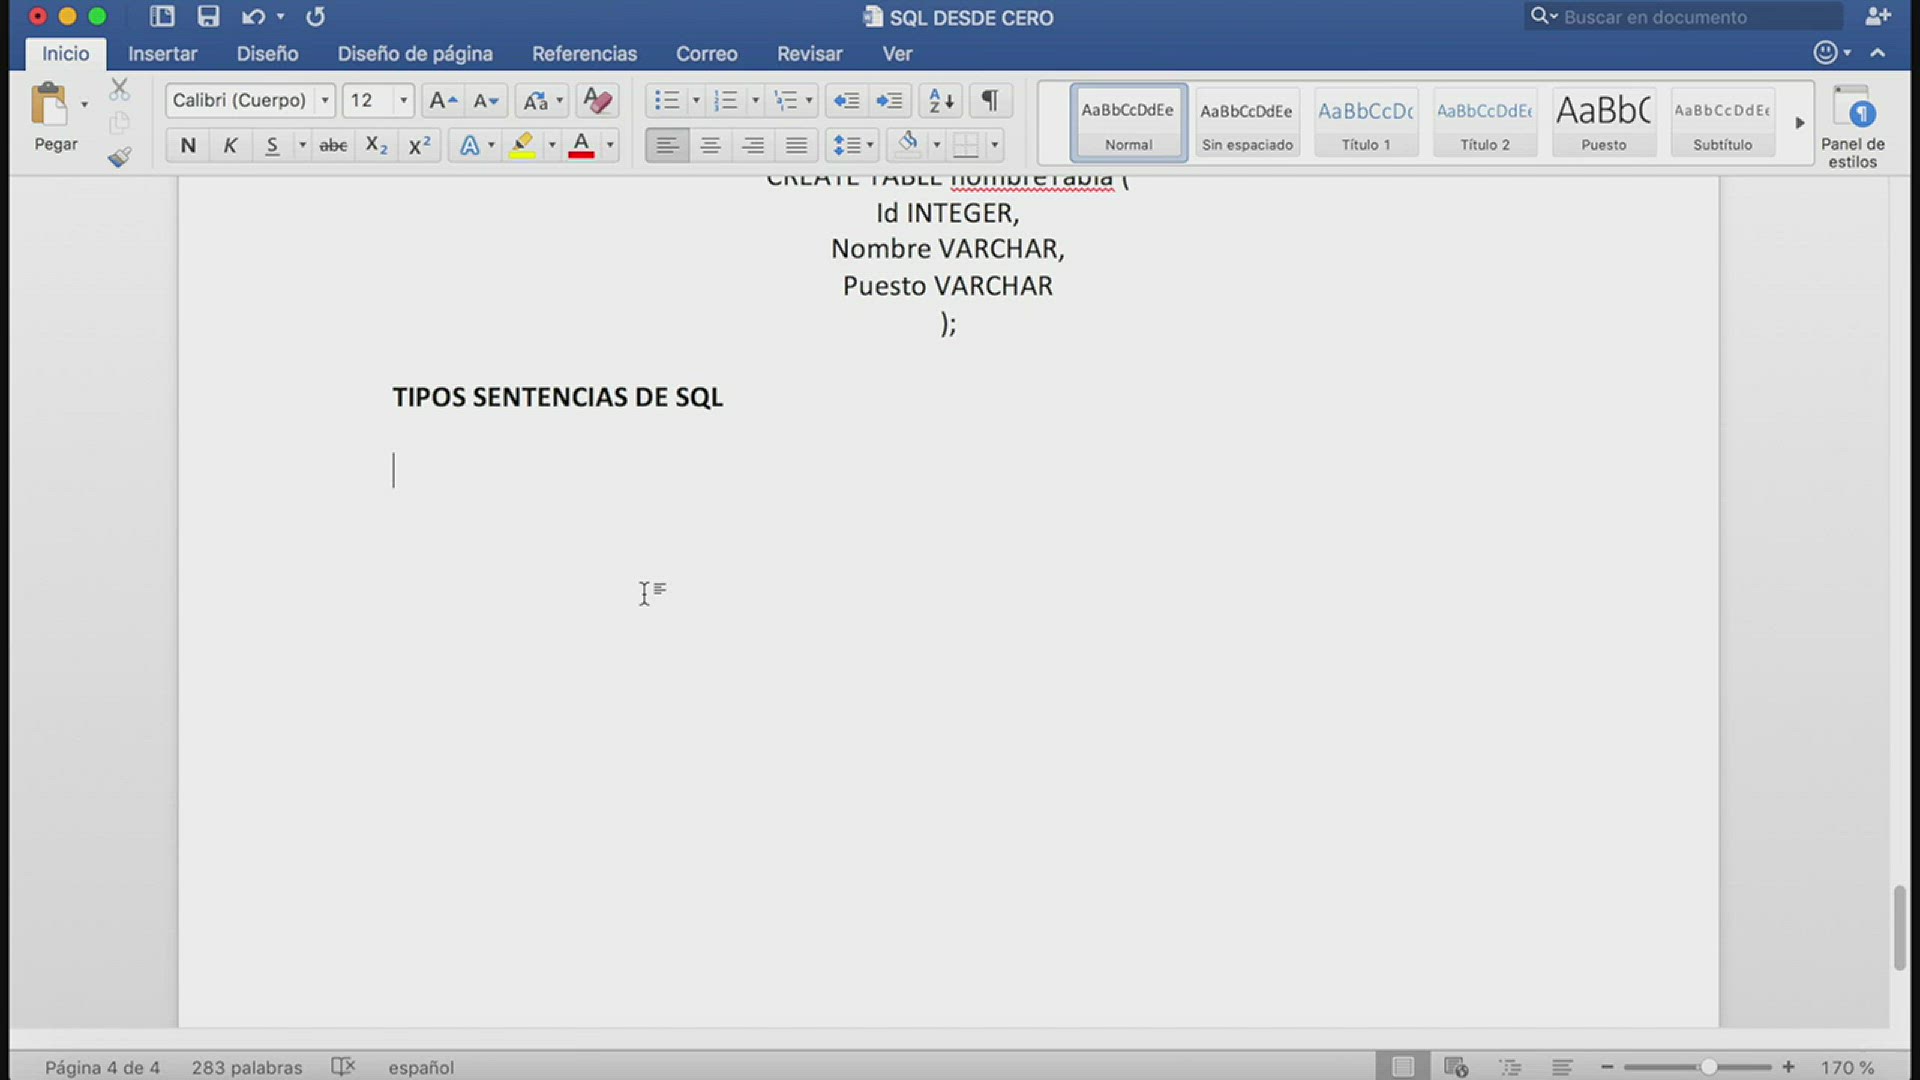Center align the paragraph

pos(710,146)
